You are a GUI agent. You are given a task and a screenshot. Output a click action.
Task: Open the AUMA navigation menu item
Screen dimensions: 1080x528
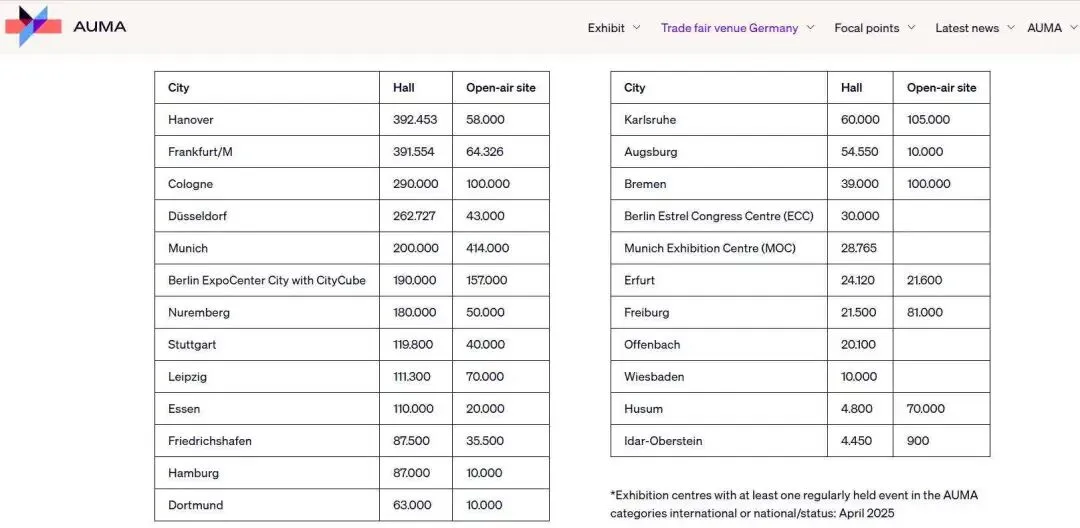pos(1044,28)
